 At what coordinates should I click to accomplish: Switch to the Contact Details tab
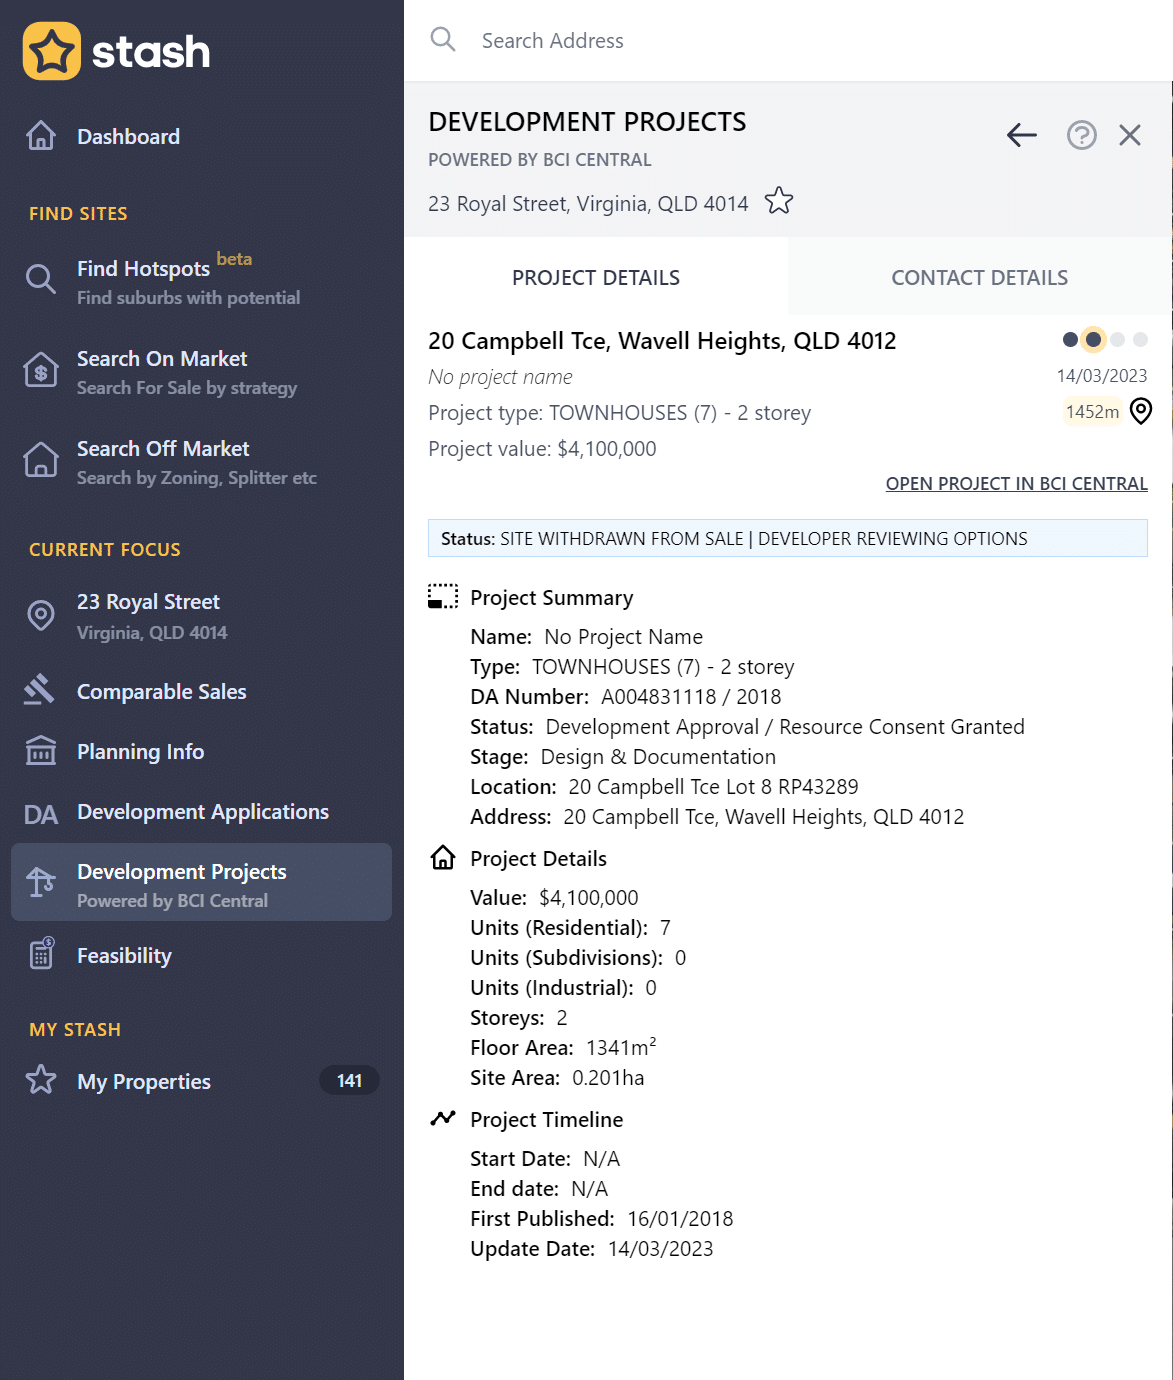pyautogui.click(x=980, y=277)
